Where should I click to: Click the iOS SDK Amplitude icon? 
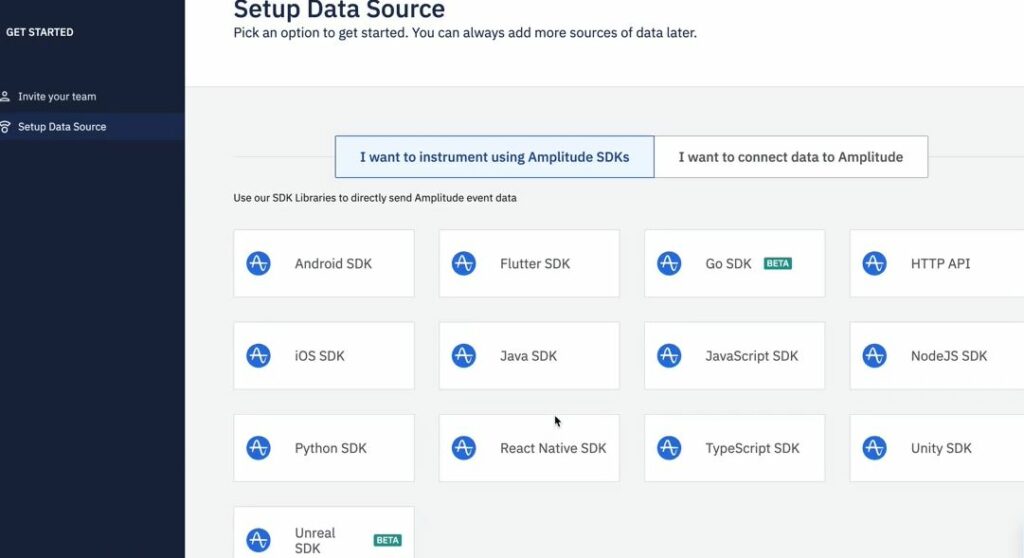258,355
